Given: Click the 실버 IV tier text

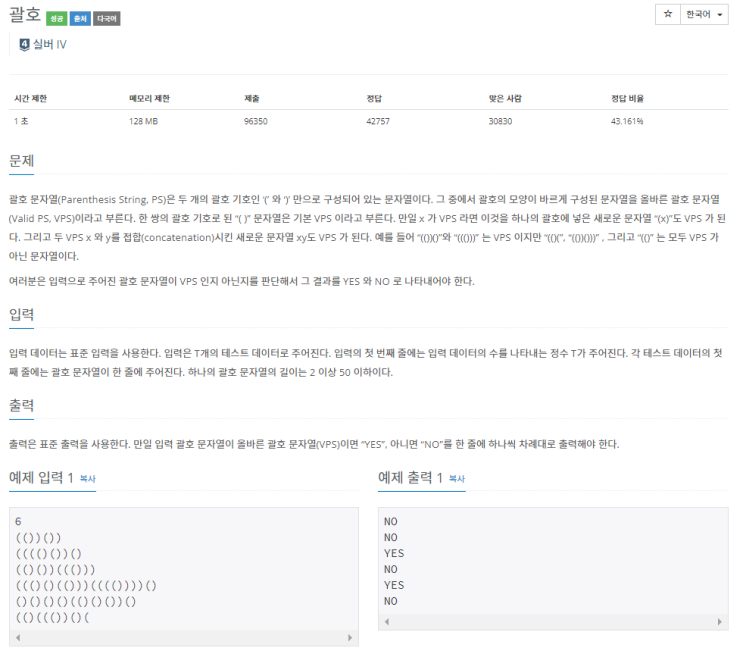Looking at the screenshot, I should (50, 45).
